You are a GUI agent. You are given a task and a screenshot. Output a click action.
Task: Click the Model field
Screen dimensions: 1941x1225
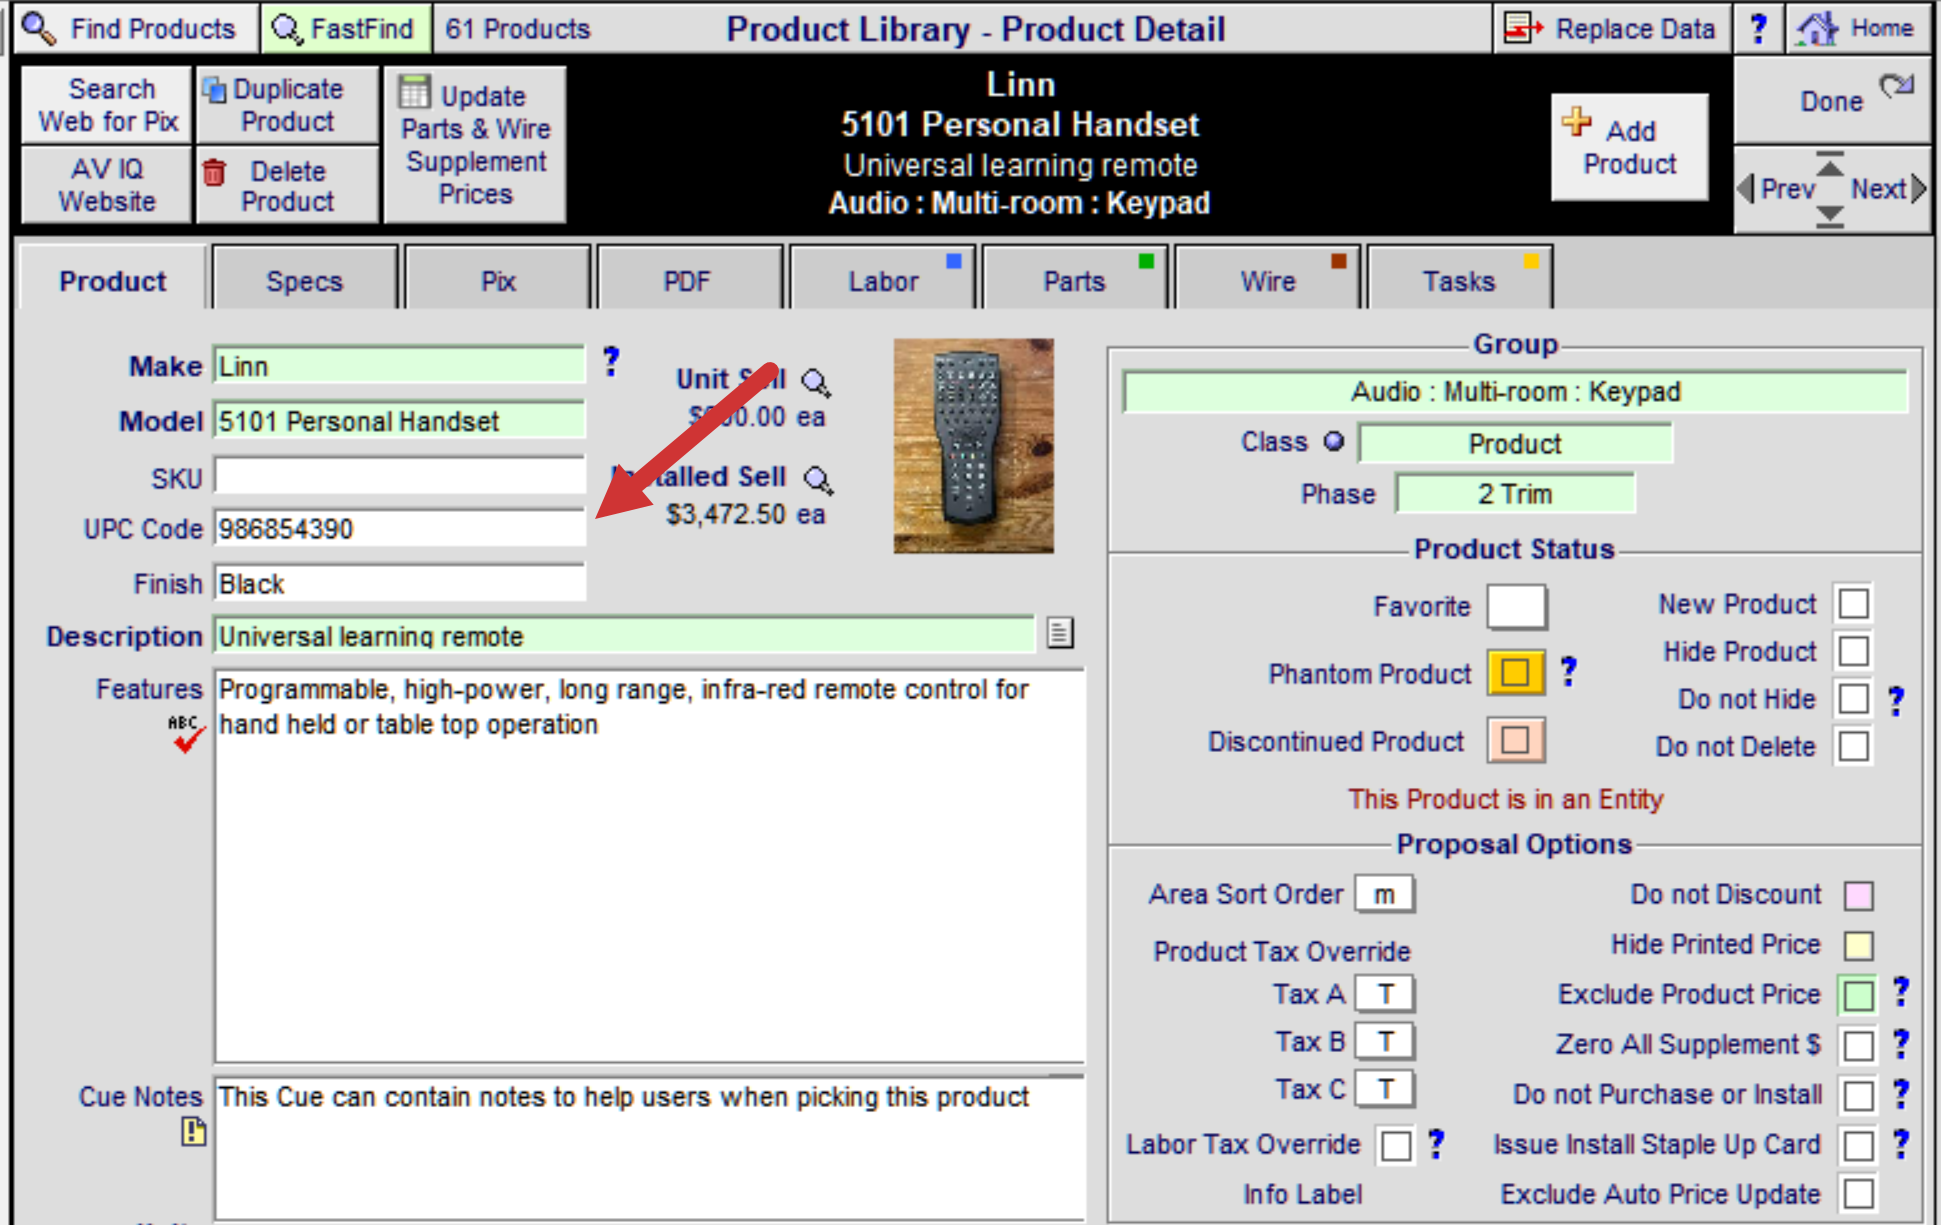point(400,421)
